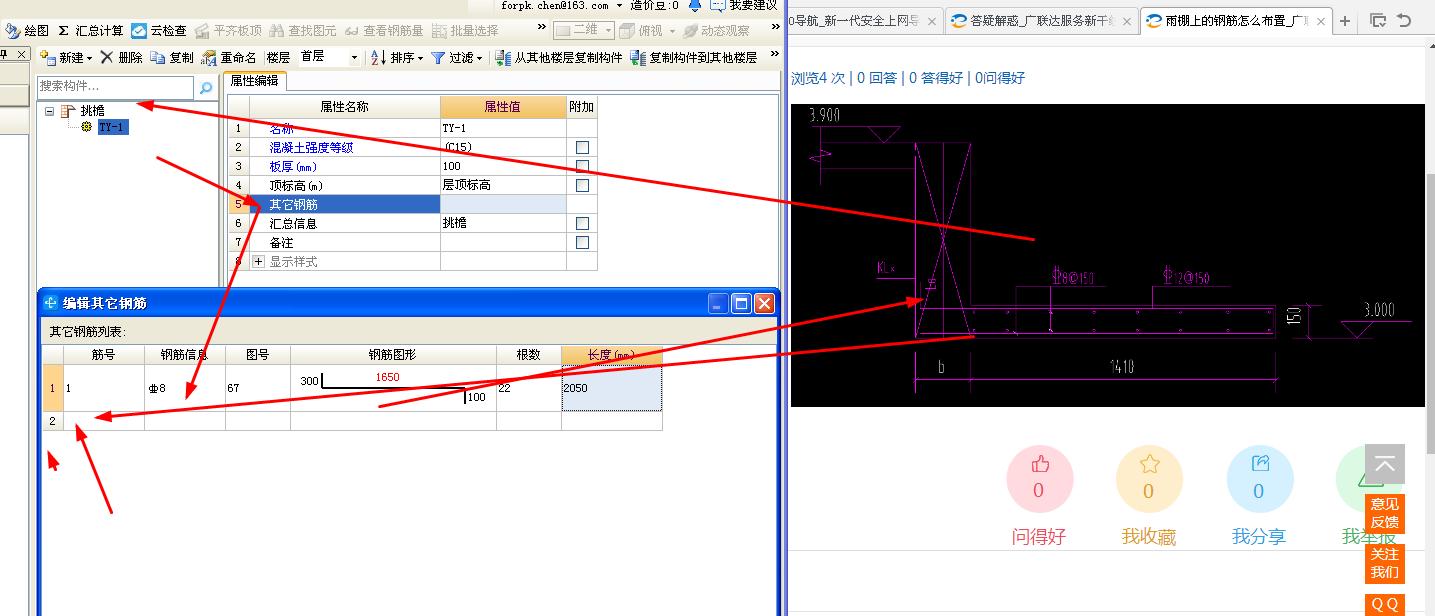Open the 新建 dropdown
The width and height of the screenshot is (1435, 616).
(66, 58)
